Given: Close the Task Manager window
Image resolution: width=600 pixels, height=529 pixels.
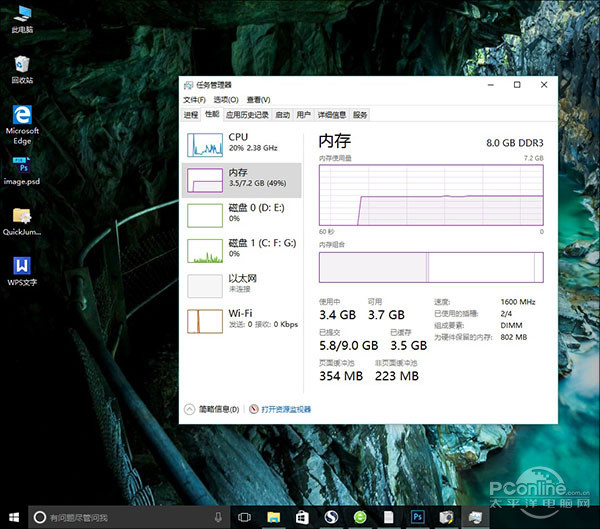Looking at the screenshot, I should [544, 85].
